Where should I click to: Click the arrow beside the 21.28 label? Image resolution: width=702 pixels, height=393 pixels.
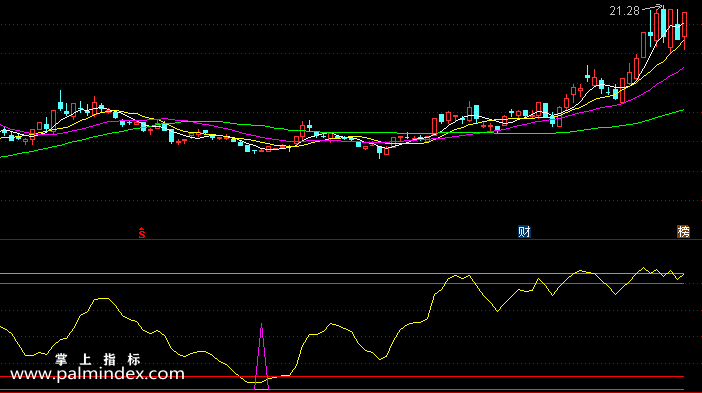[652, 8]
